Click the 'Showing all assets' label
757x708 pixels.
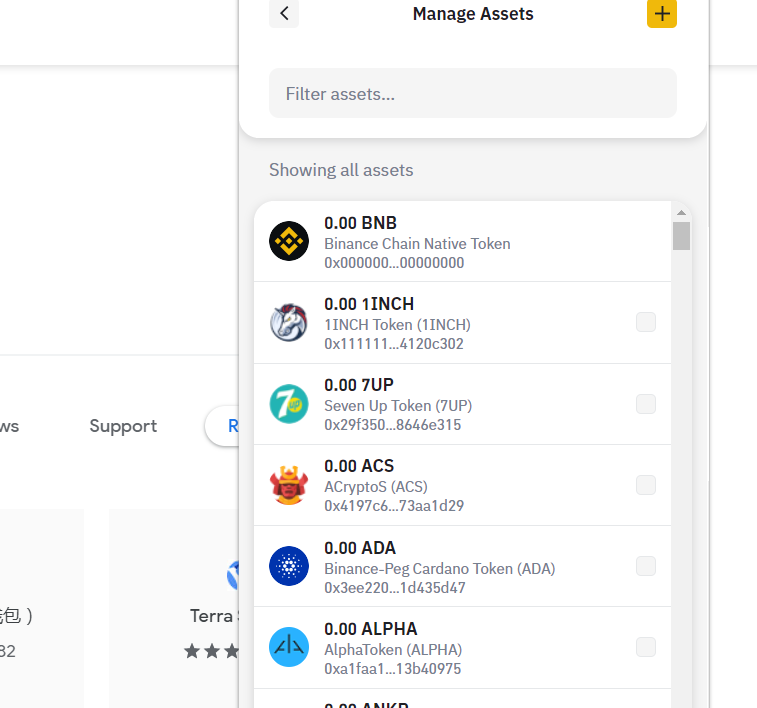point(341,170)
